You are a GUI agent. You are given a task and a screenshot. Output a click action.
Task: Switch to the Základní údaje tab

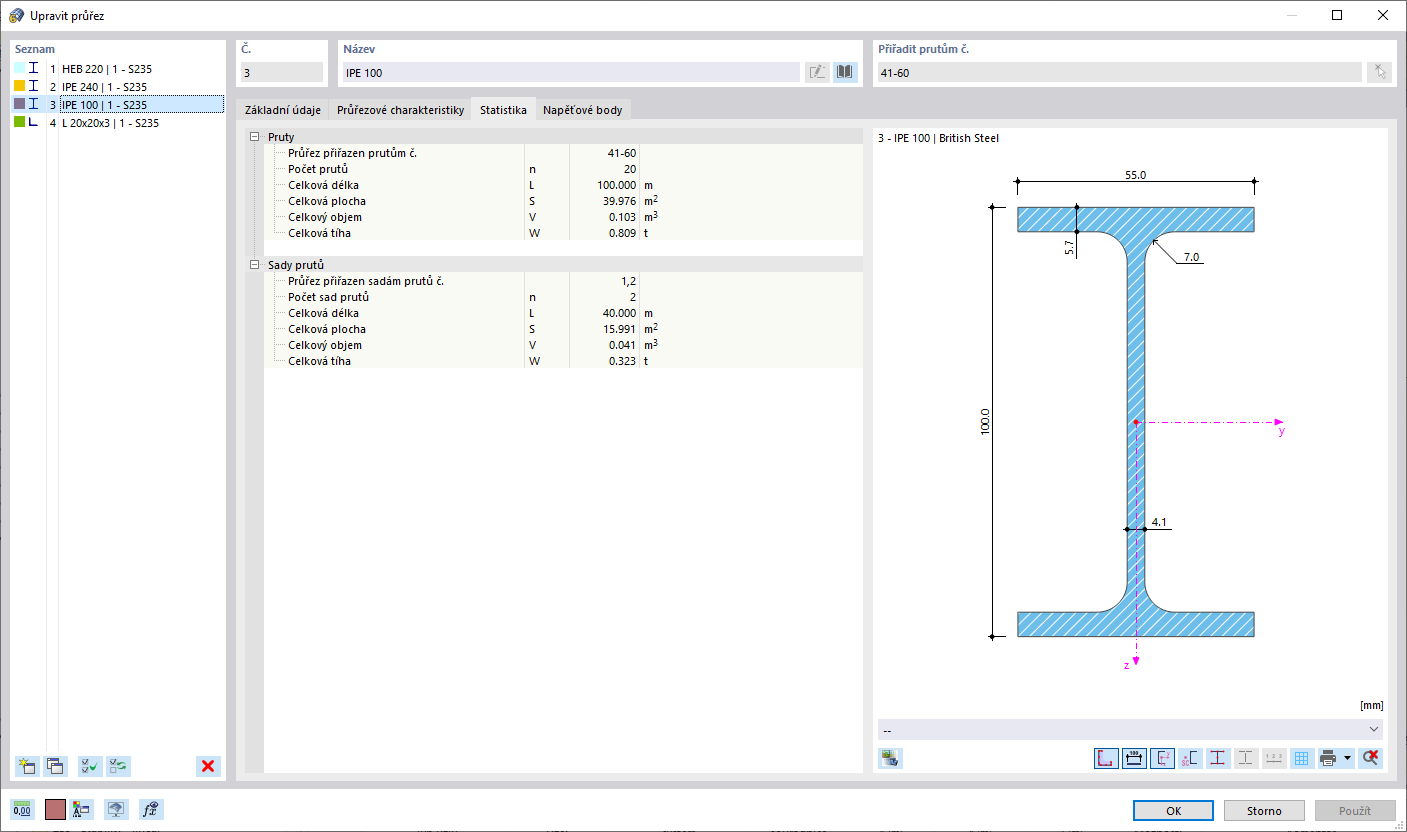point(283,110)
